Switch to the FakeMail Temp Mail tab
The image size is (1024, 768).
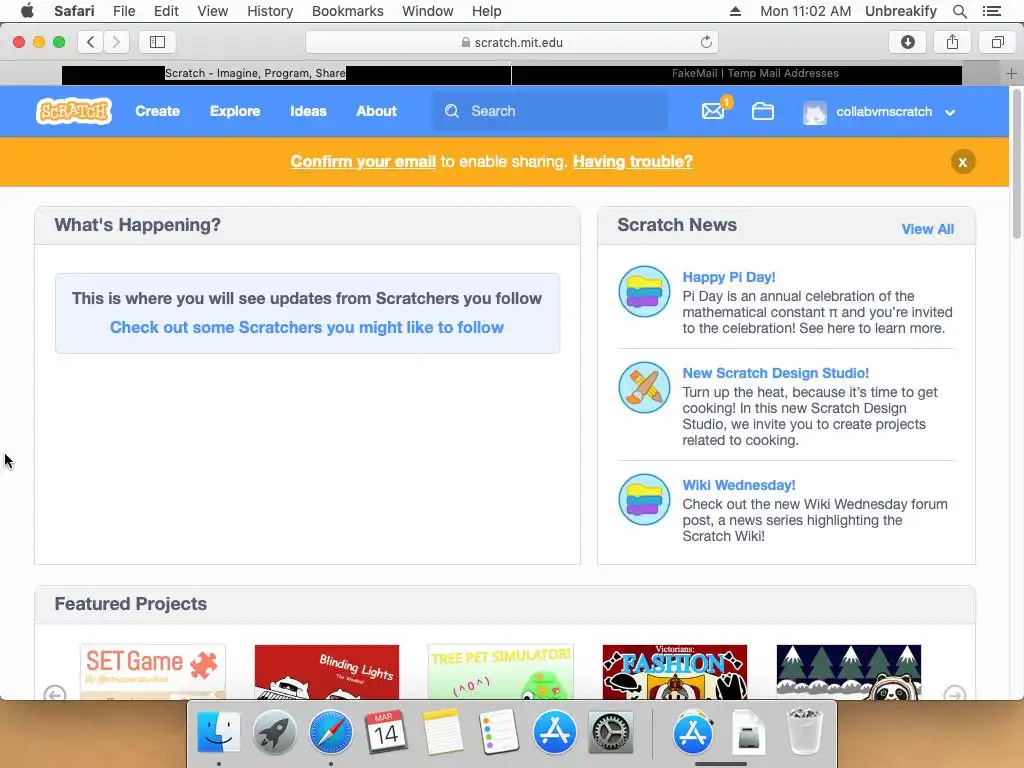(x=737, y=74)
